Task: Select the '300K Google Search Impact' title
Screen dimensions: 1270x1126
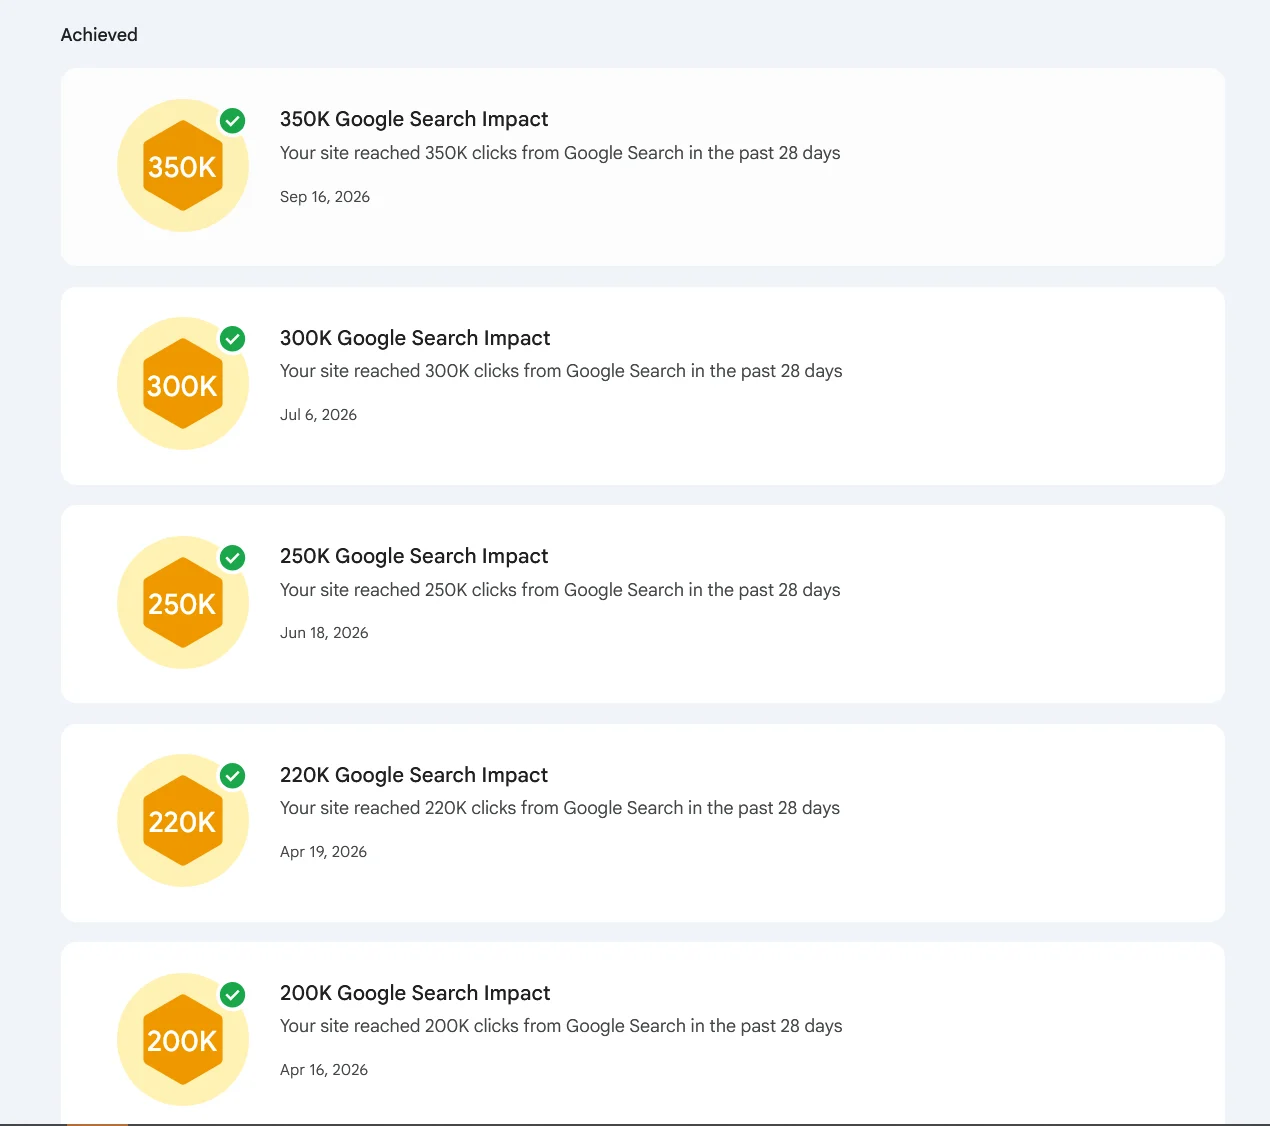Action: pos(415,338)
